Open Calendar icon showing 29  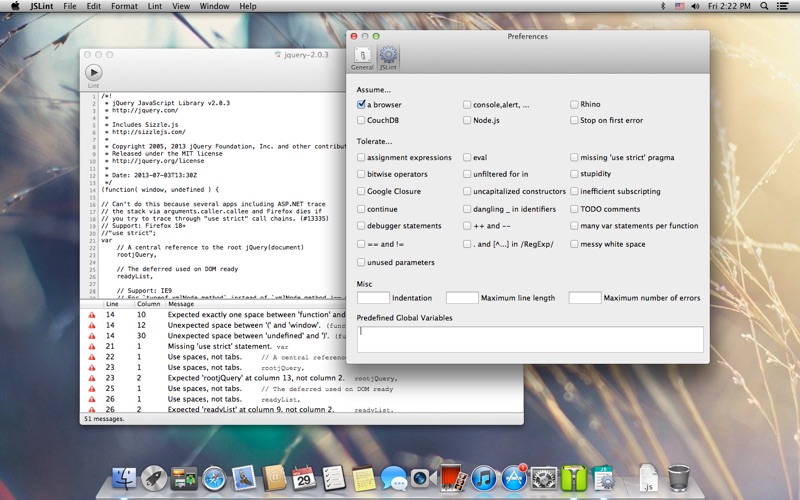[x=304, y=478]
